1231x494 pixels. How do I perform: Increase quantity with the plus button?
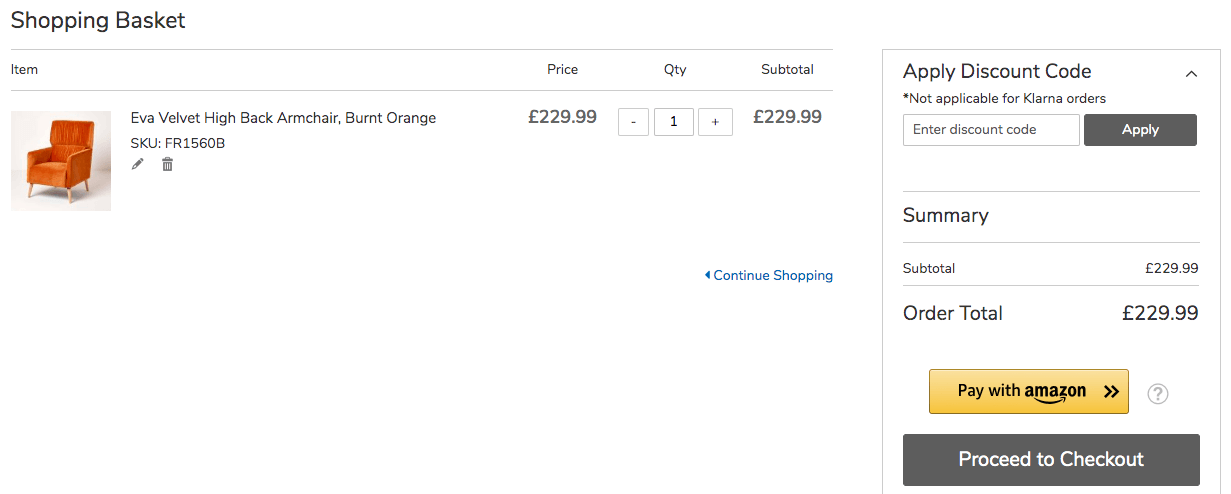tap(715, 122)
